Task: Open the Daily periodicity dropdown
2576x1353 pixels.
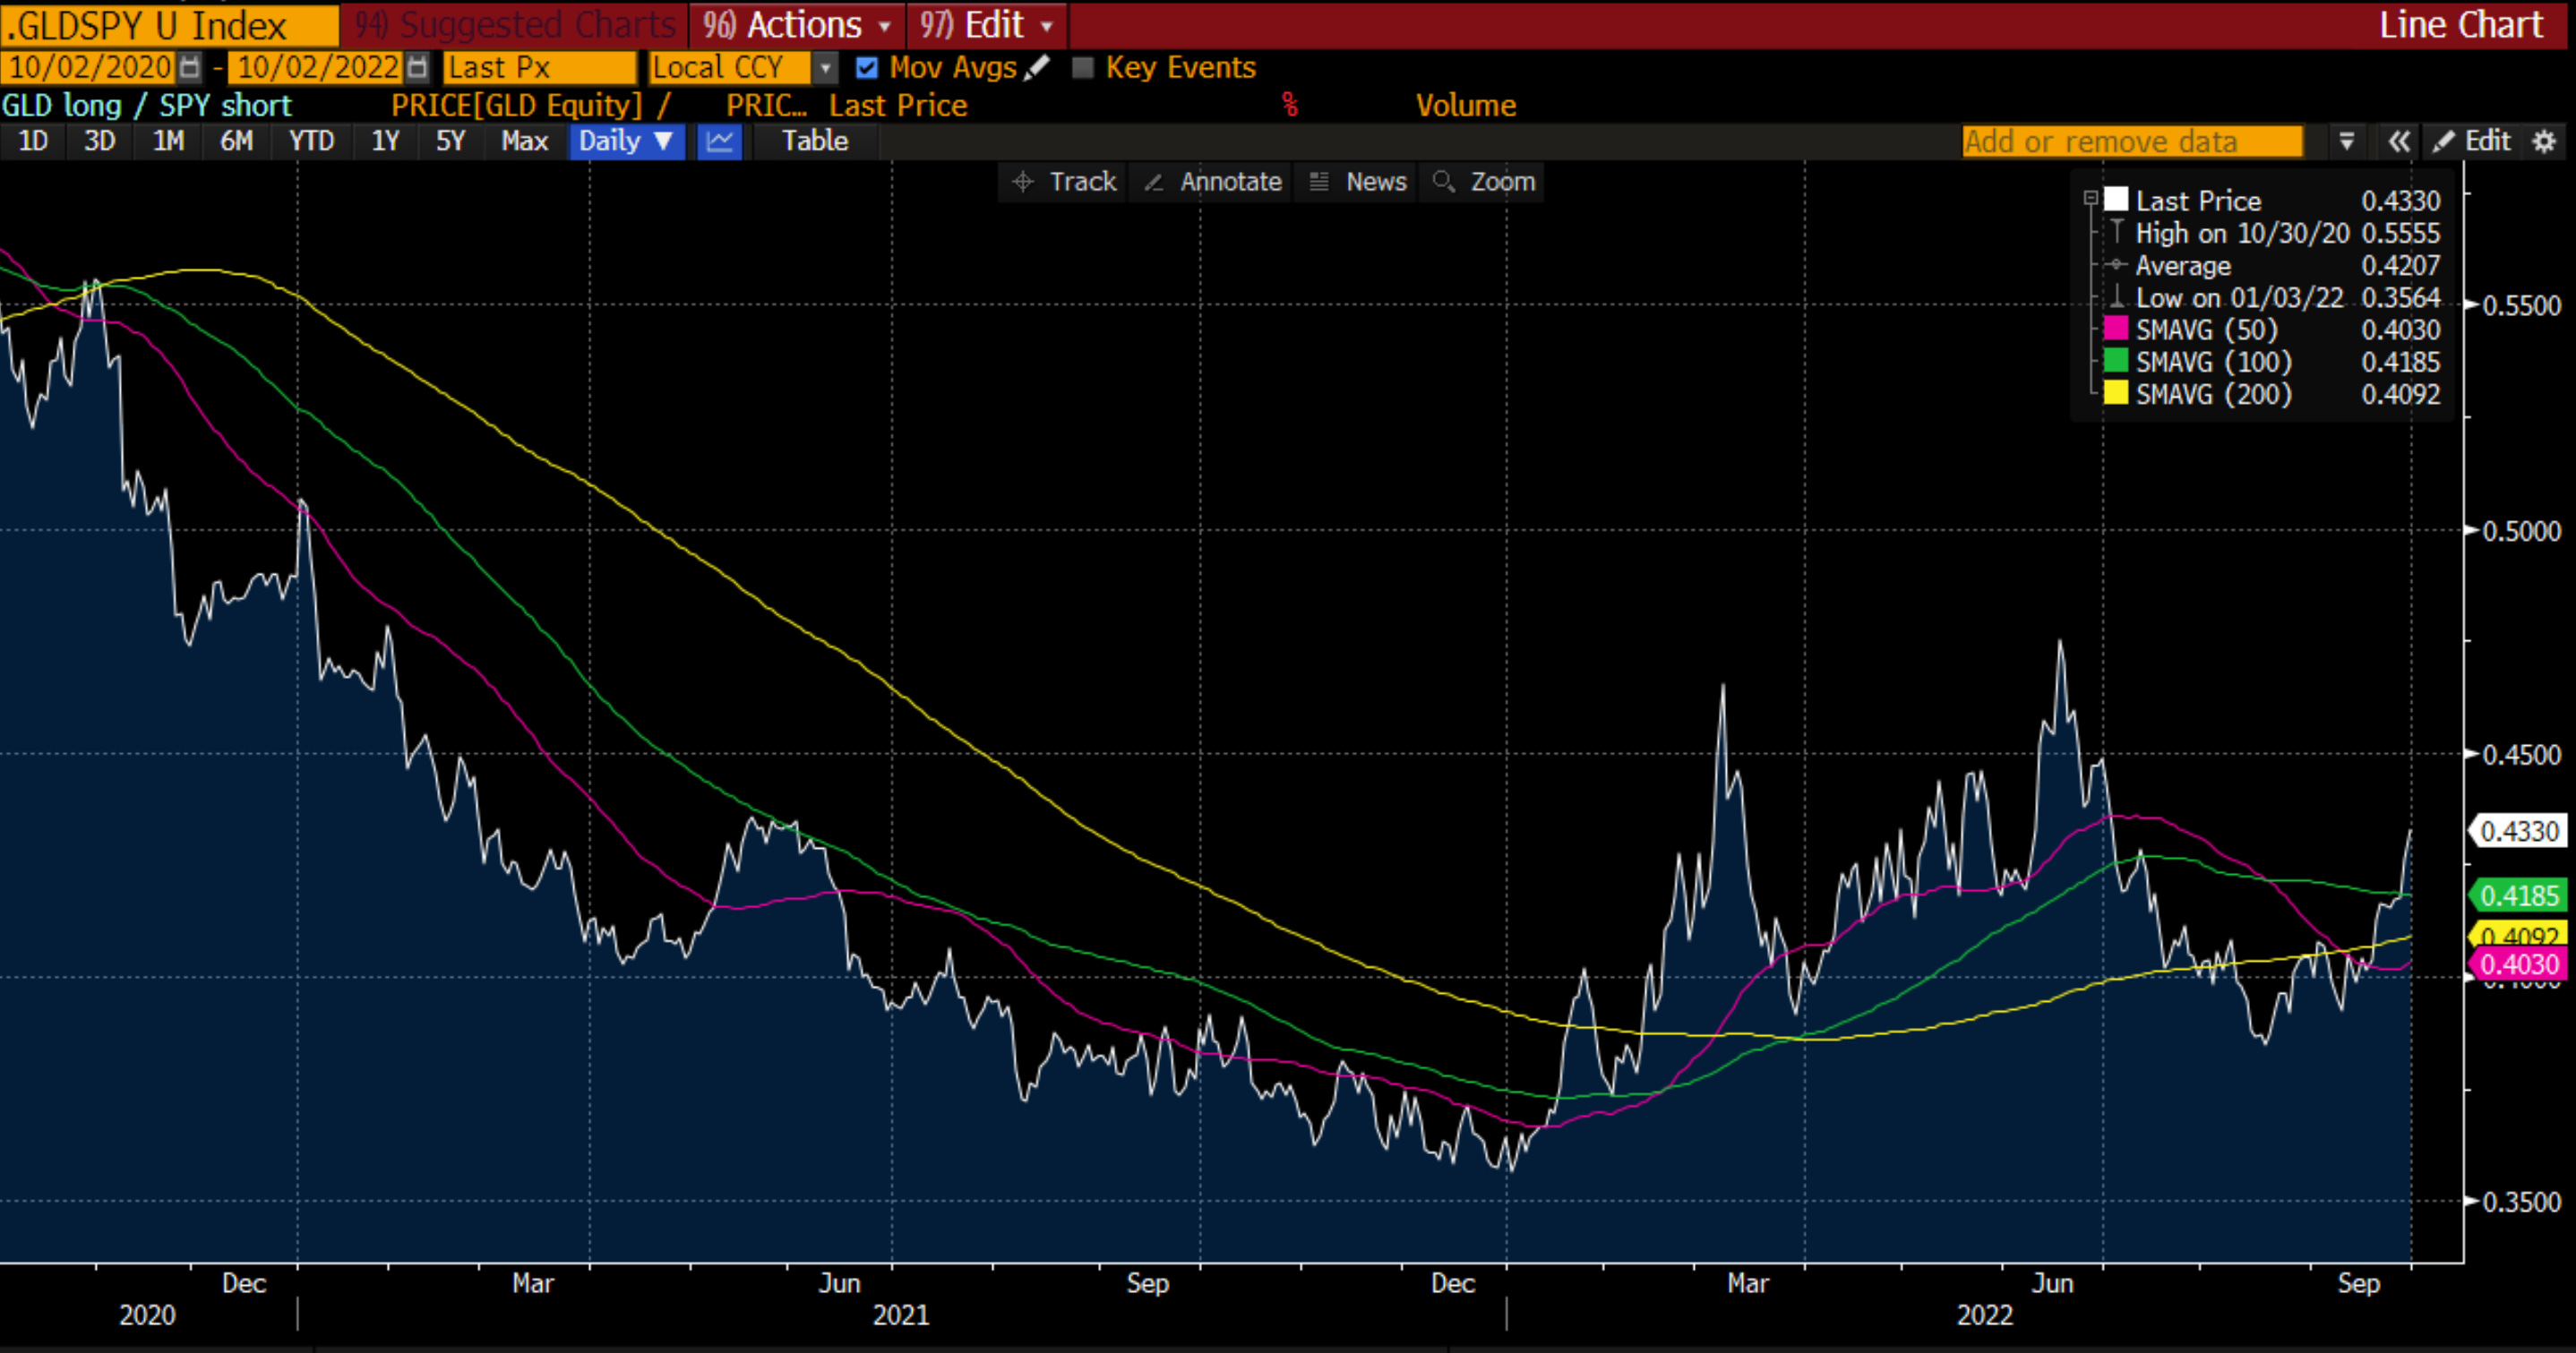Action: [x=626, y=141]
